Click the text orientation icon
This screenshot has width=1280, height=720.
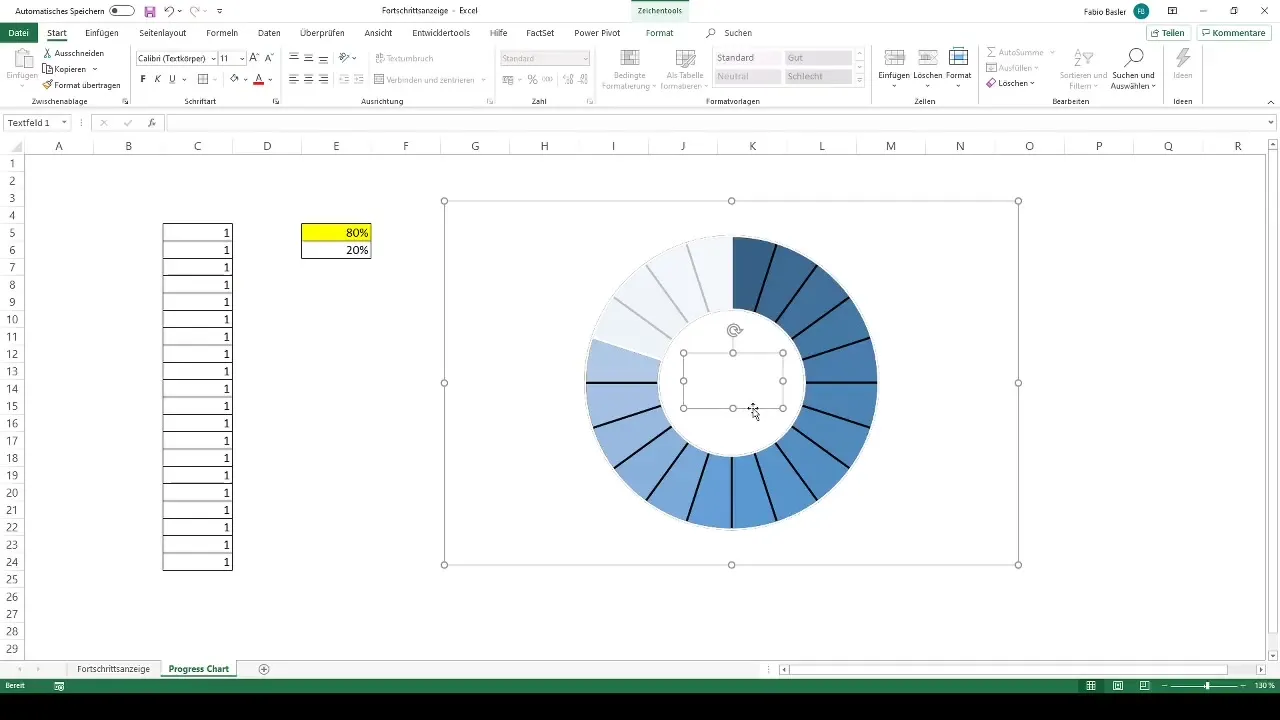coord(345,58)
